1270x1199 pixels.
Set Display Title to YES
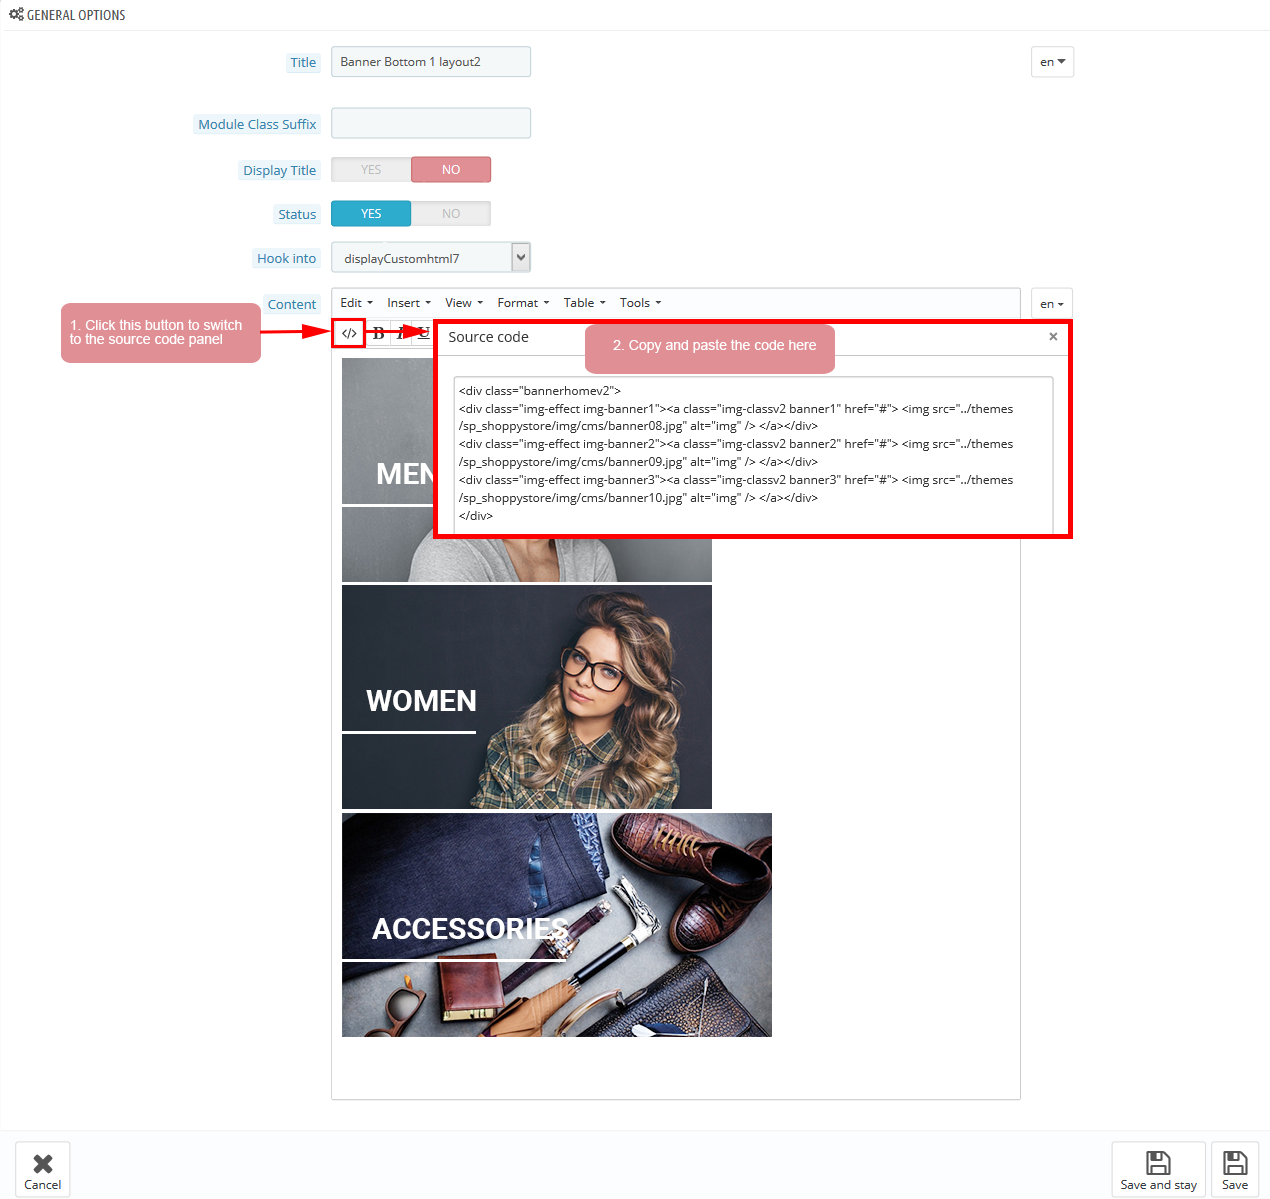(x=371, y=170)
